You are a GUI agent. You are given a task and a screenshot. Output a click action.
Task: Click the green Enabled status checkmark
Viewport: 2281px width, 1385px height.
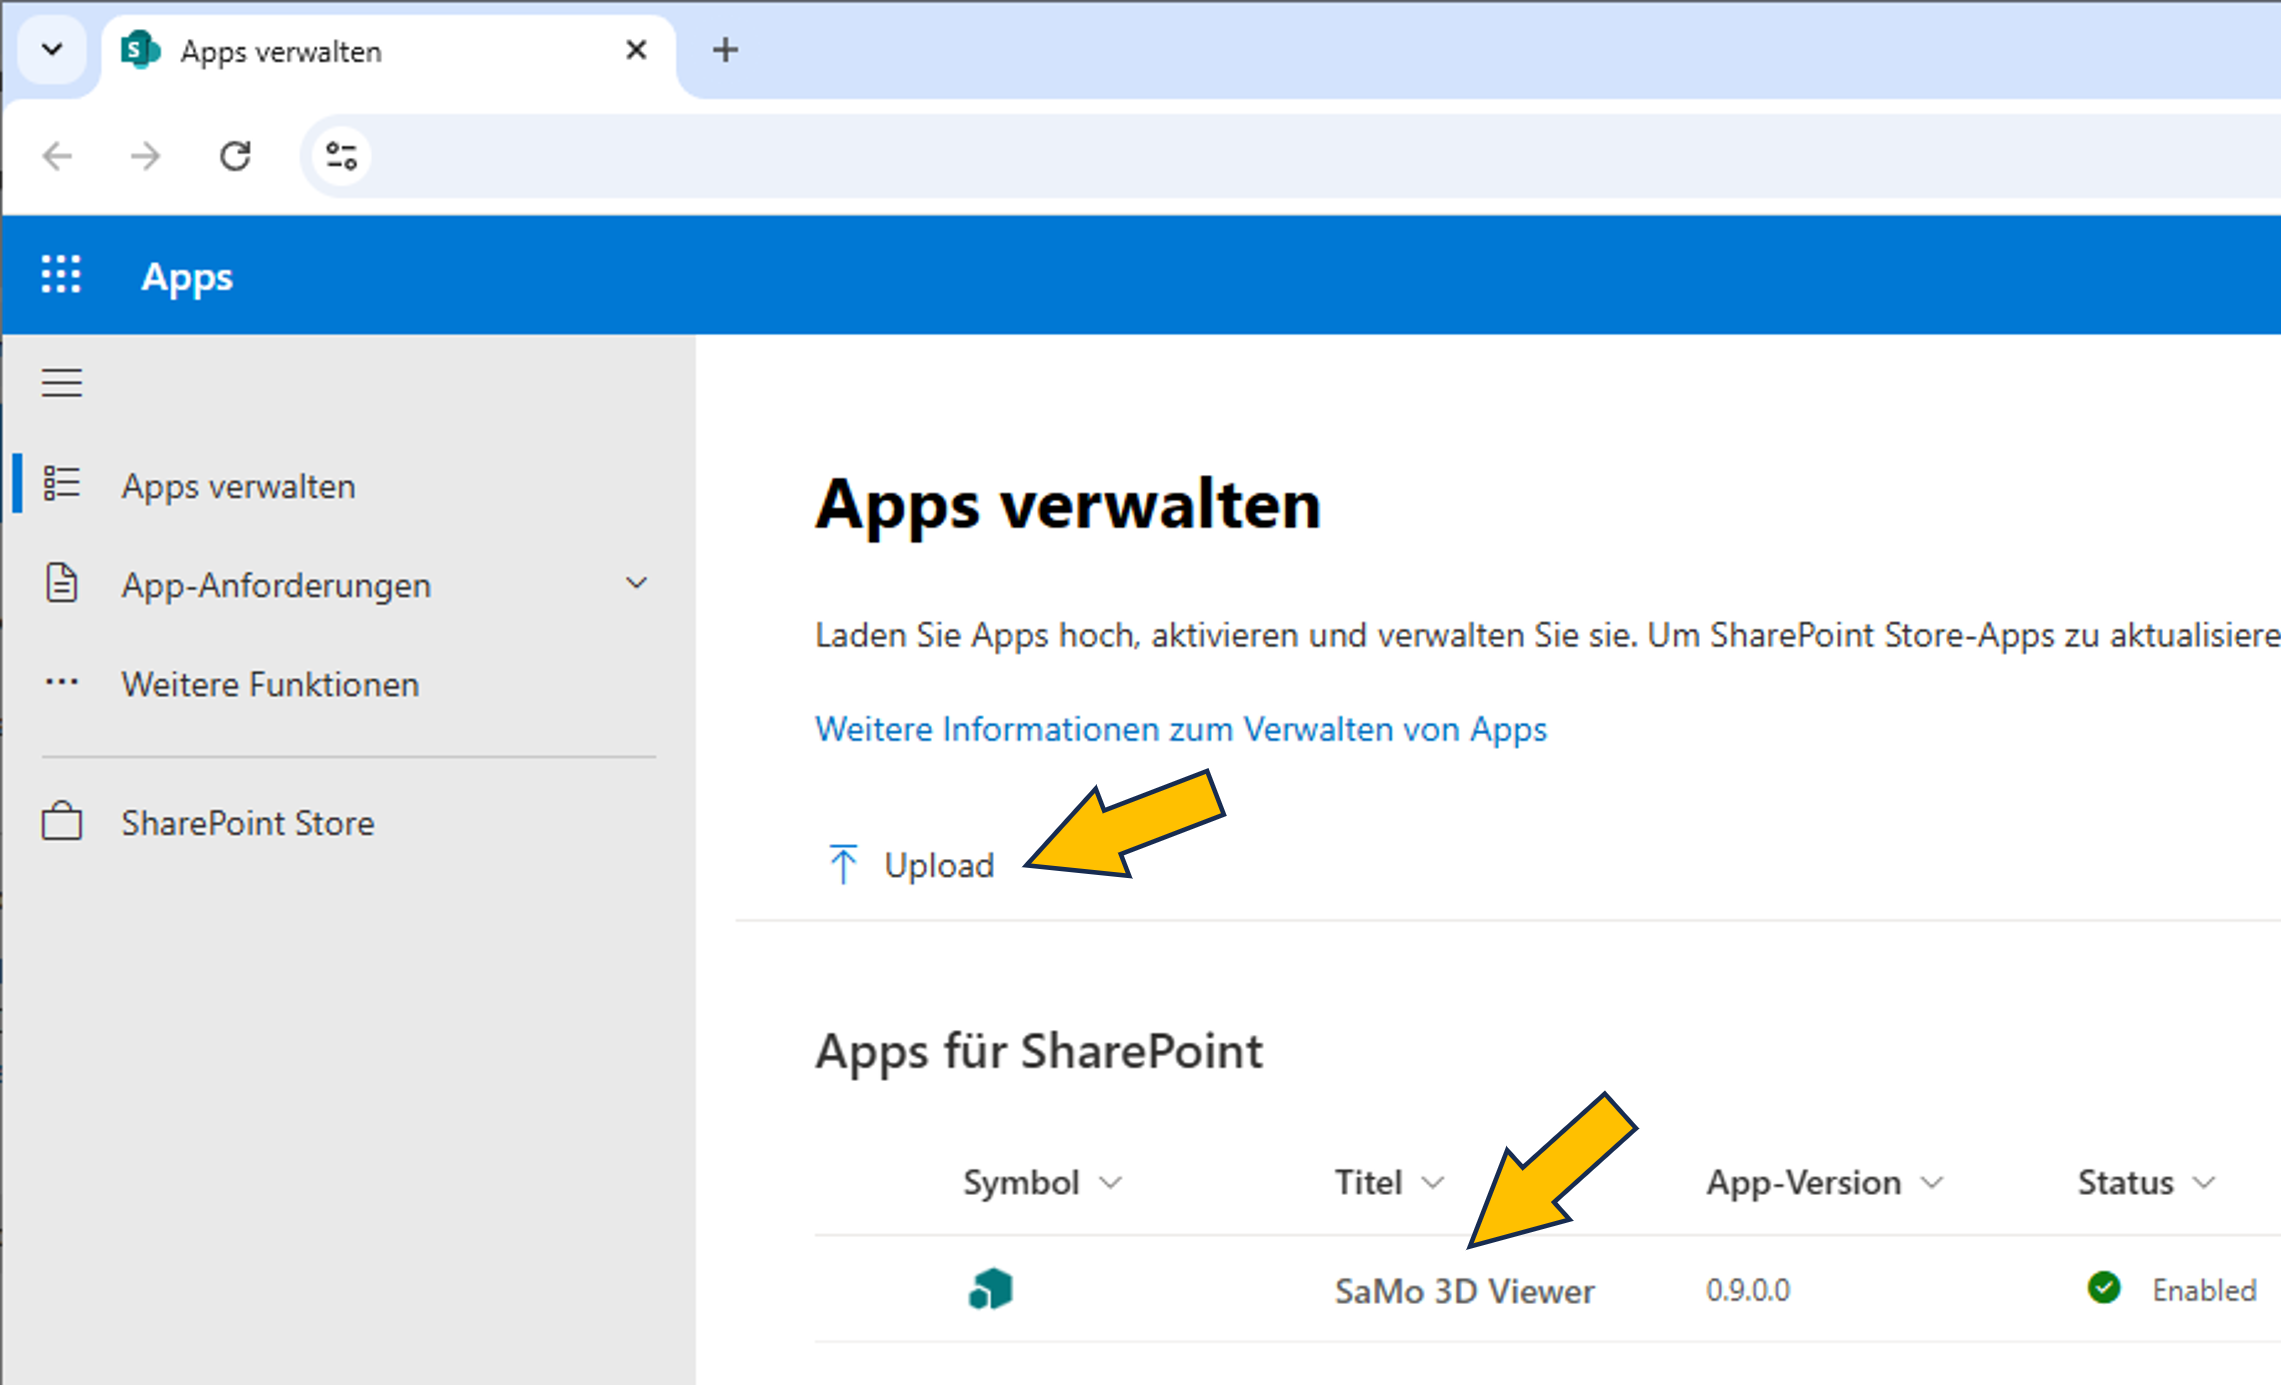pyautogui.click(x=2104, y=1288)
